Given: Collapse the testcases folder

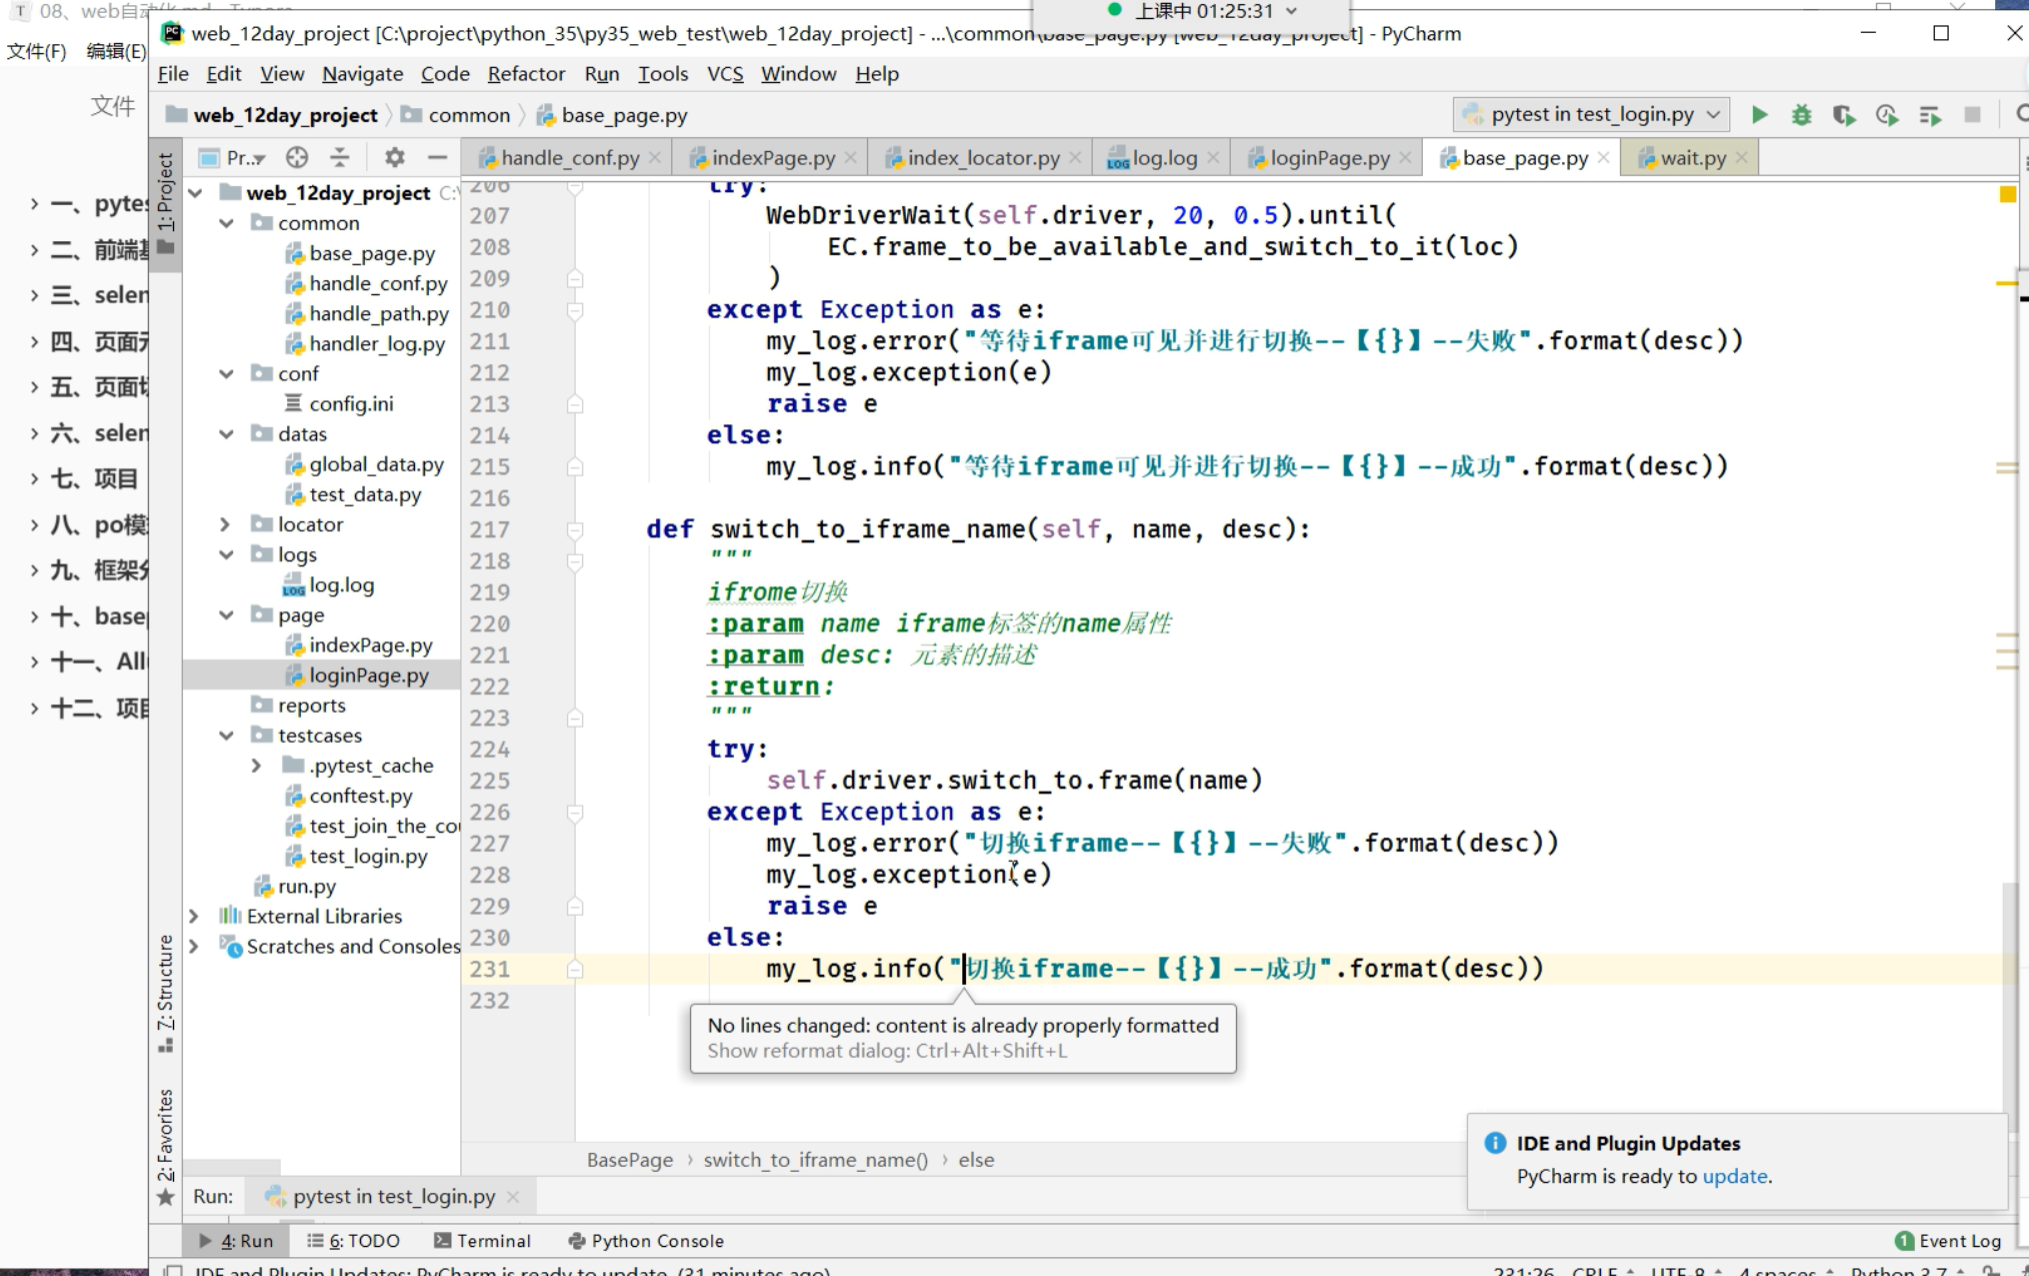Looking at the screenshot, I should 227,735.
